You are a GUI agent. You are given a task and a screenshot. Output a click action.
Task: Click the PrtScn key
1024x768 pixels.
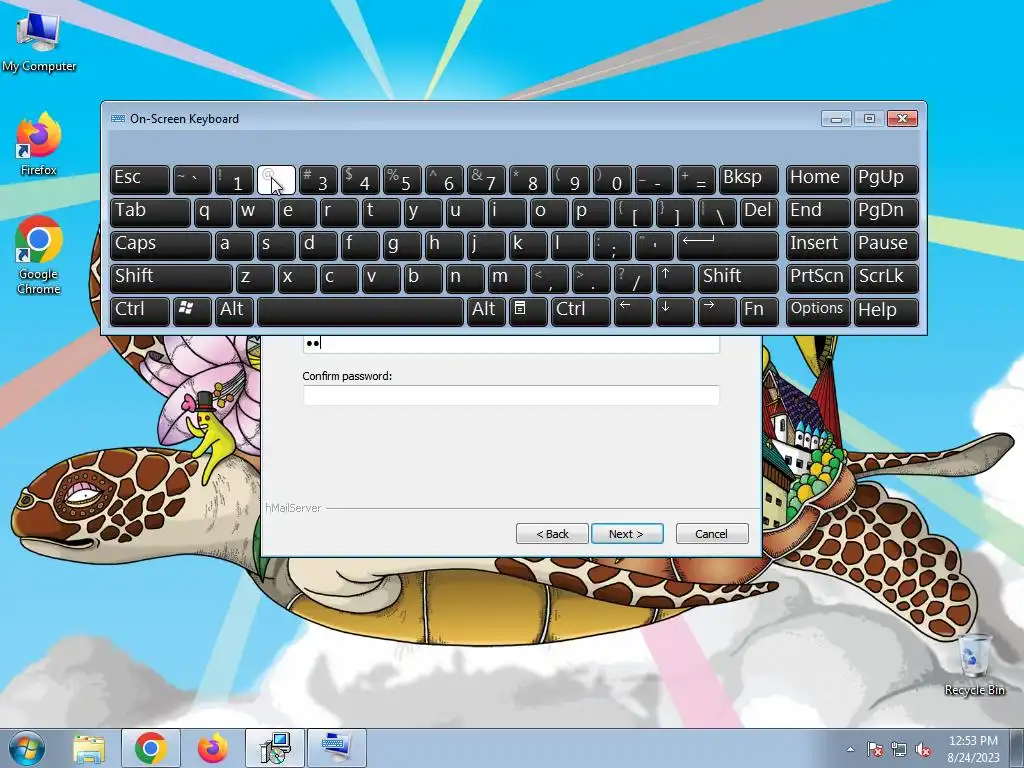(x=818, y=278)
